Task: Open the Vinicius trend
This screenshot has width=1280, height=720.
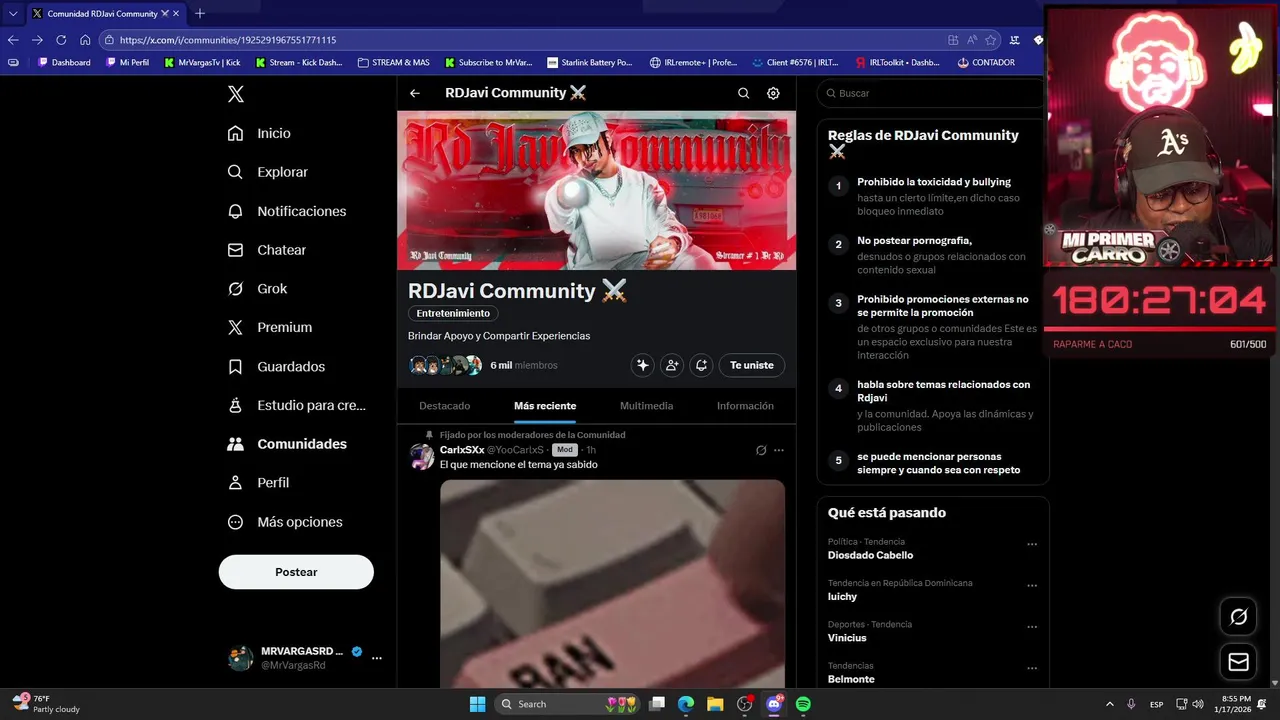Action: pos(847,638)
